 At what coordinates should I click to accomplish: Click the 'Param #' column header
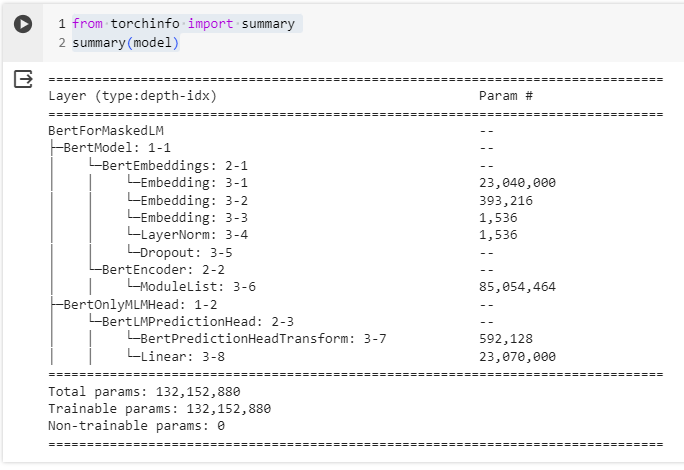tap(506, 95)
